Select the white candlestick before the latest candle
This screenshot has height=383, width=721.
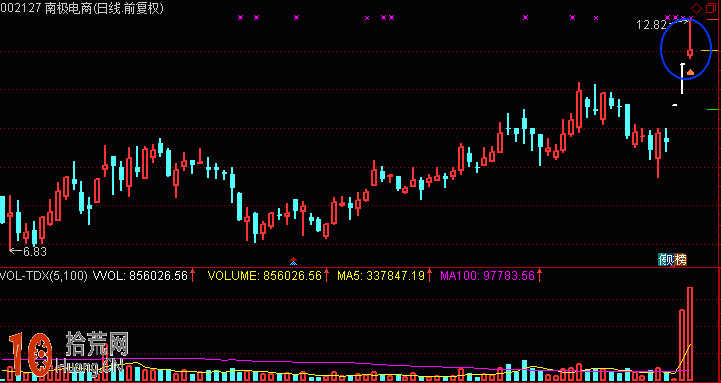(x=682, y=78)
